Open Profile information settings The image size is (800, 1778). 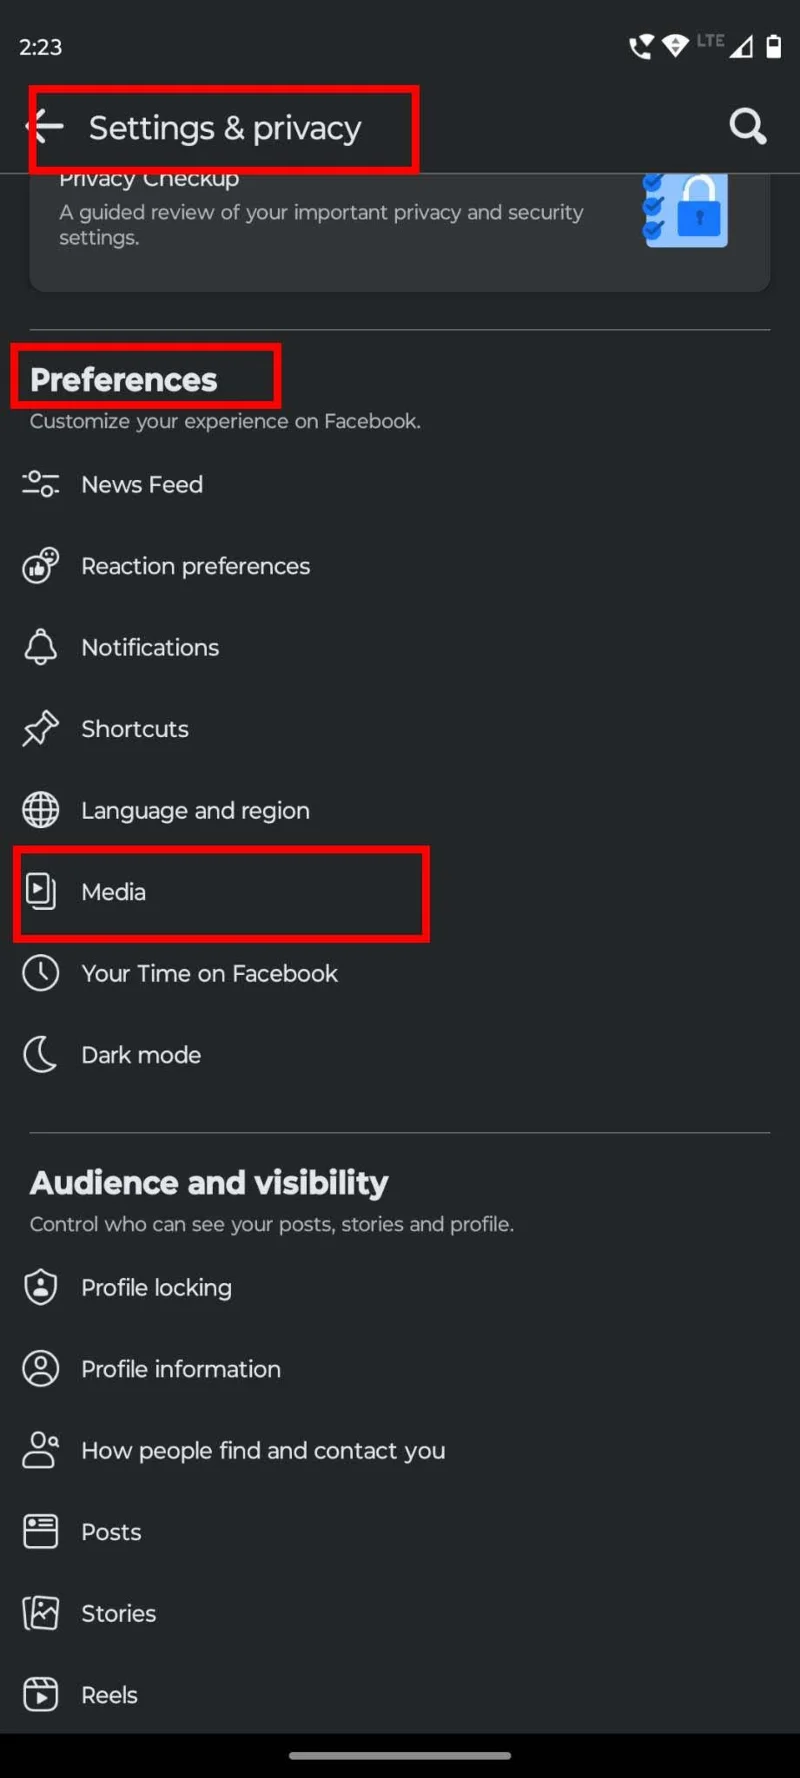coord(181,1369)
